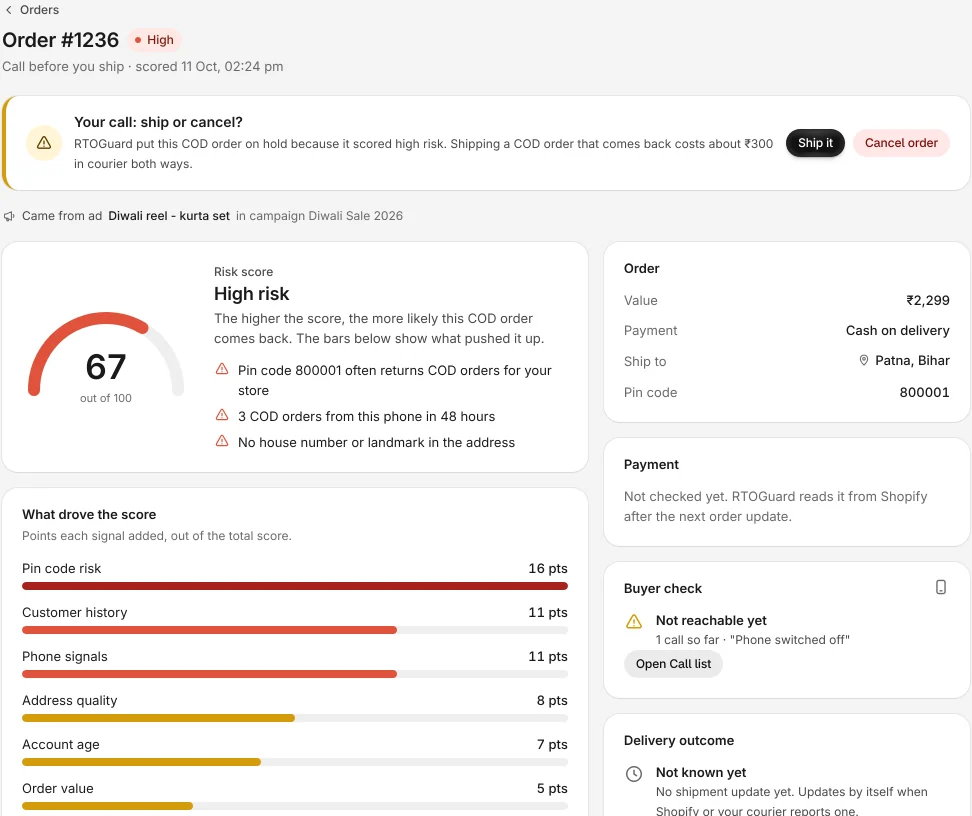972x816 pixels.
Task: Go back to Orders list
Action: [32, 10]
